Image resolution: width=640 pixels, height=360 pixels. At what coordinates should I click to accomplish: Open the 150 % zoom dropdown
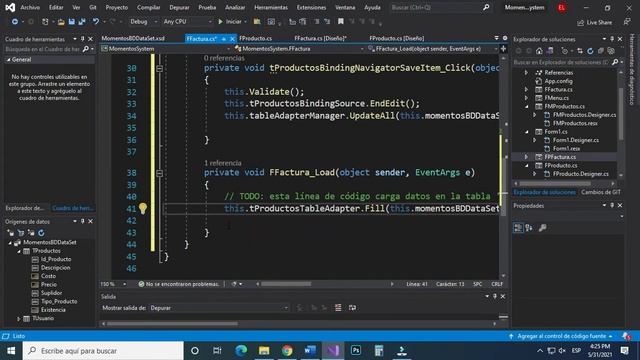pos(113,284)
